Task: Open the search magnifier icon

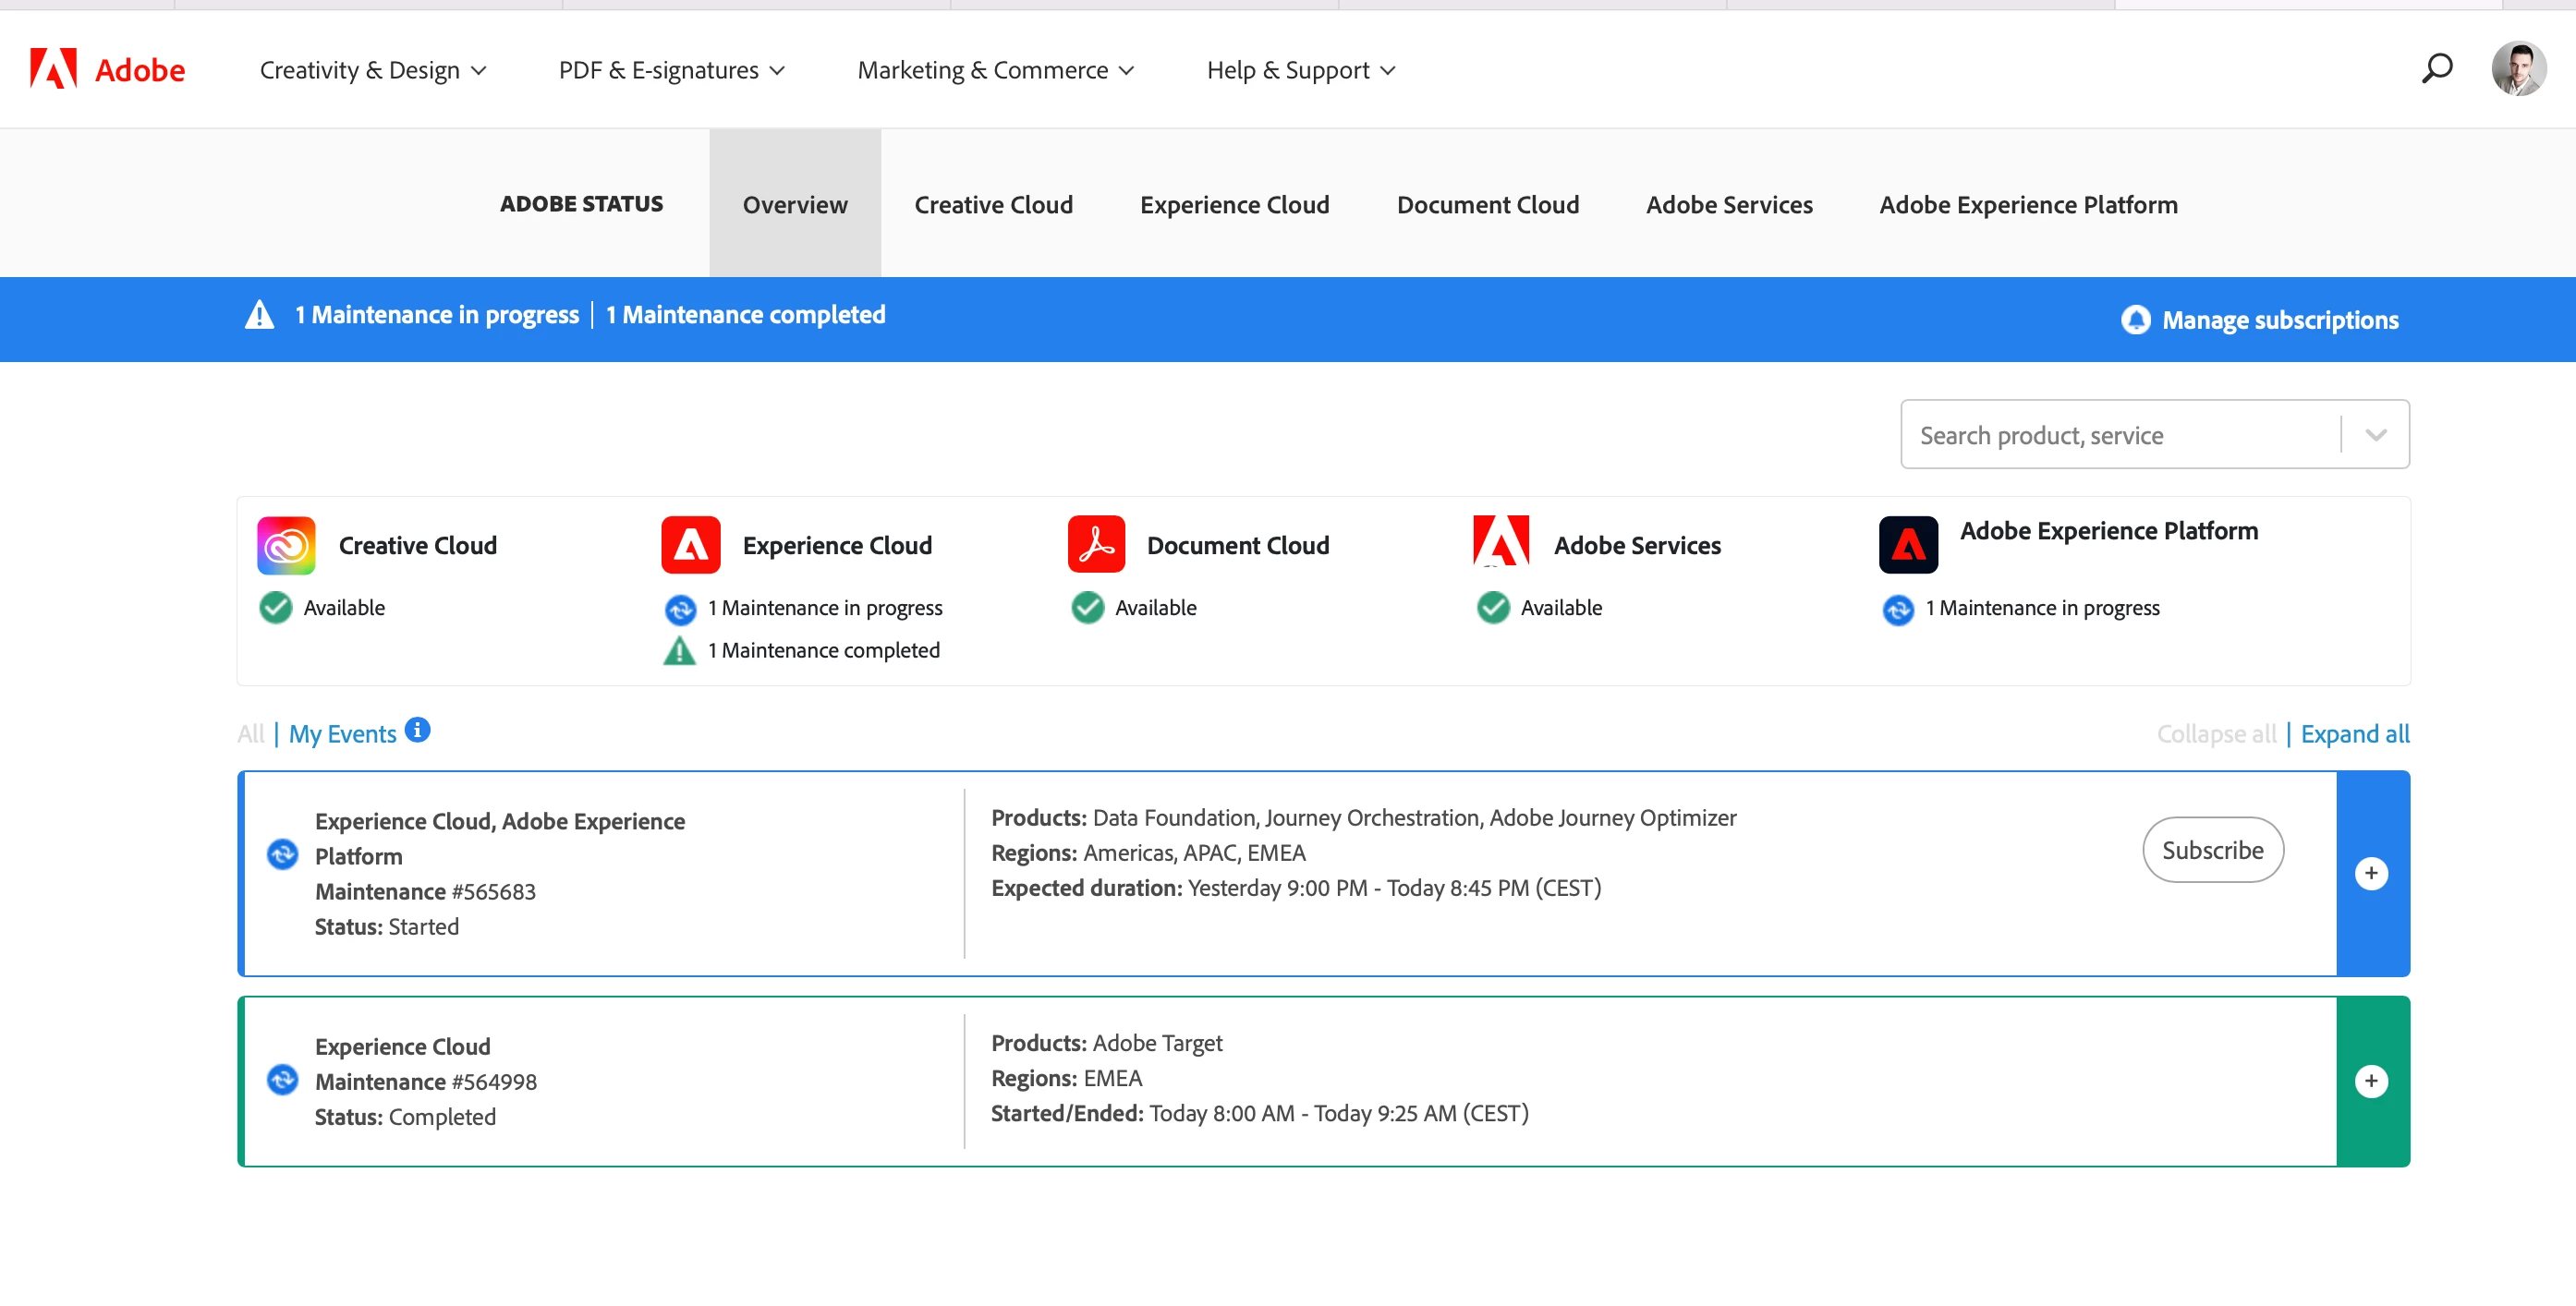Action: tap(2437, 68)
